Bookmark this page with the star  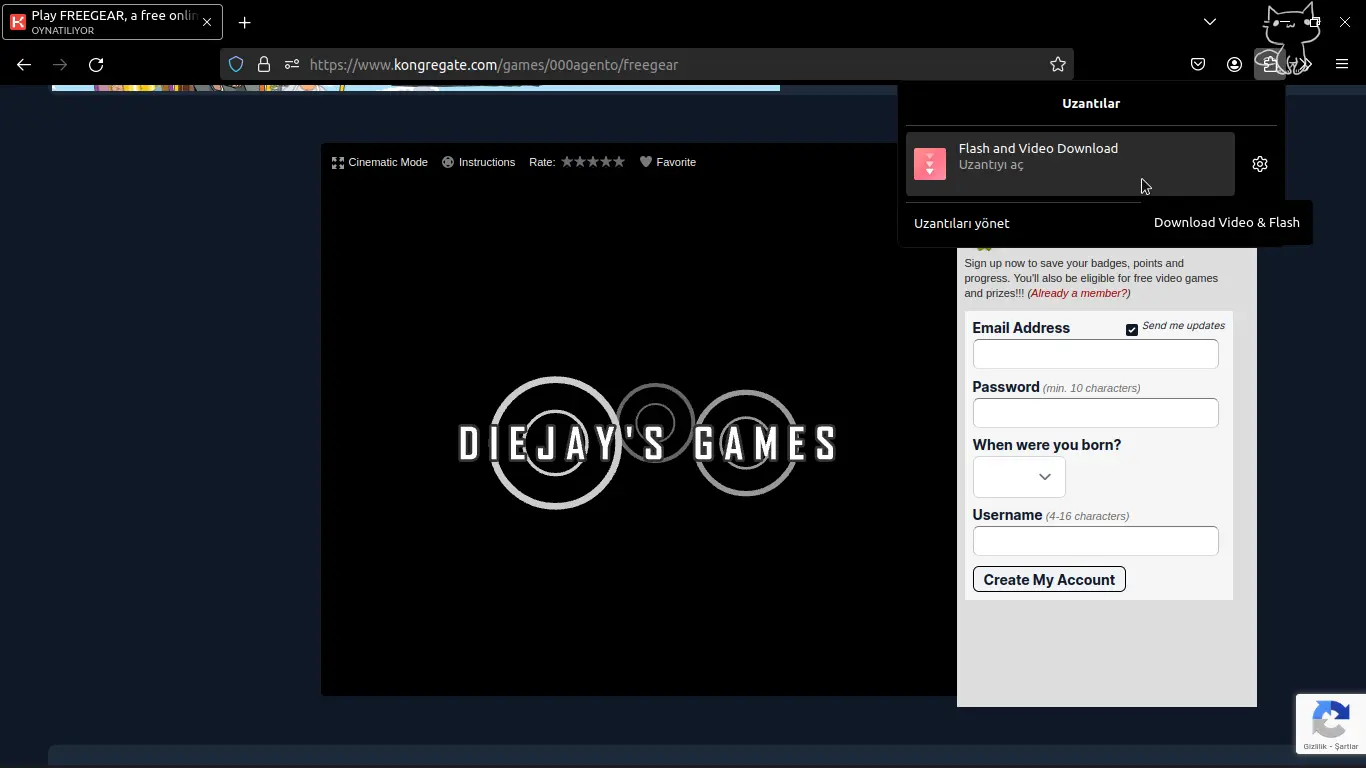click(1058, 64)
